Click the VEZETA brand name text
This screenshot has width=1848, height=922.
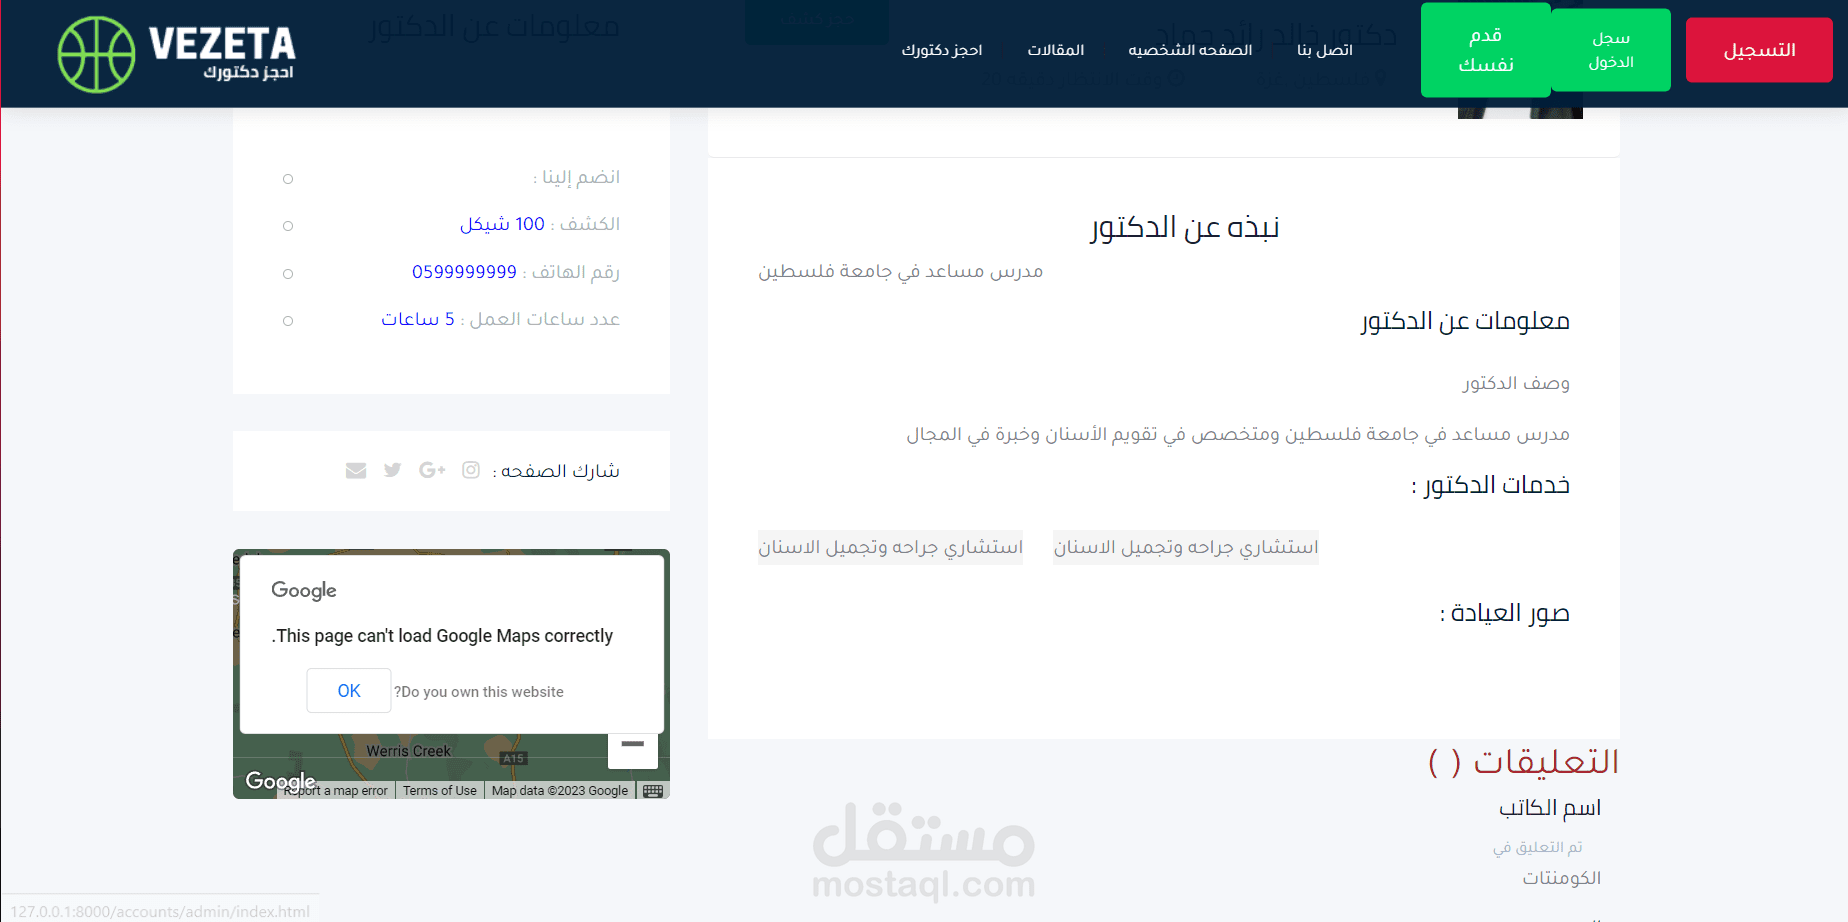(222, 43)
